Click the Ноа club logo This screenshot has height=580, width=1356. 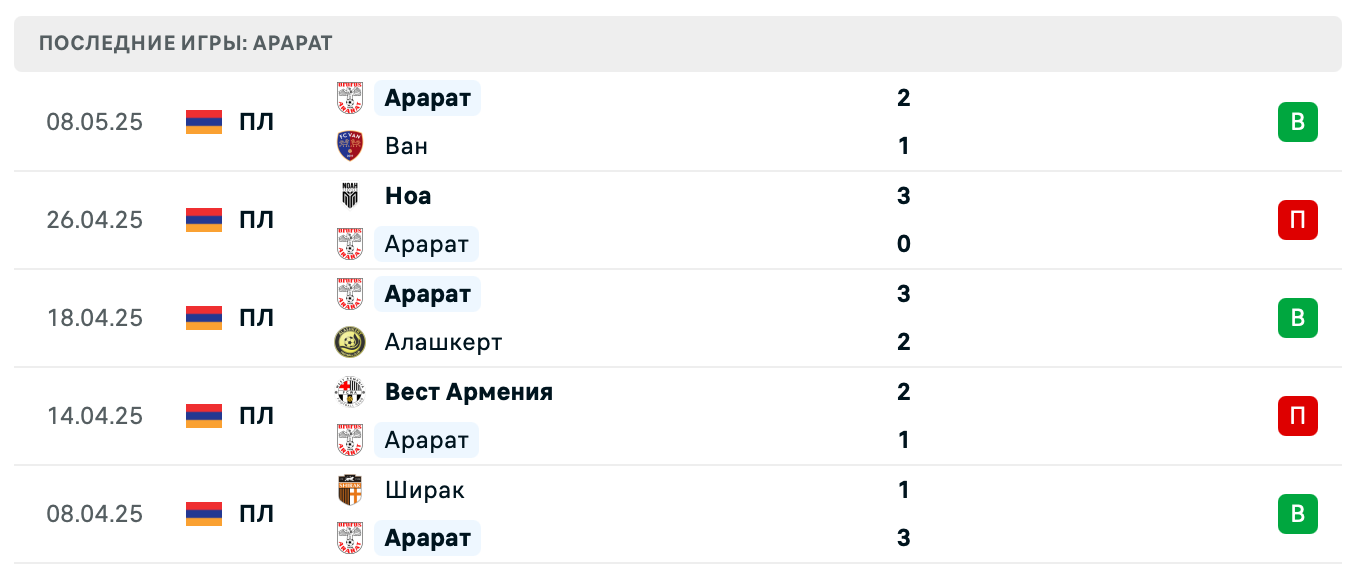coord(349,196)
